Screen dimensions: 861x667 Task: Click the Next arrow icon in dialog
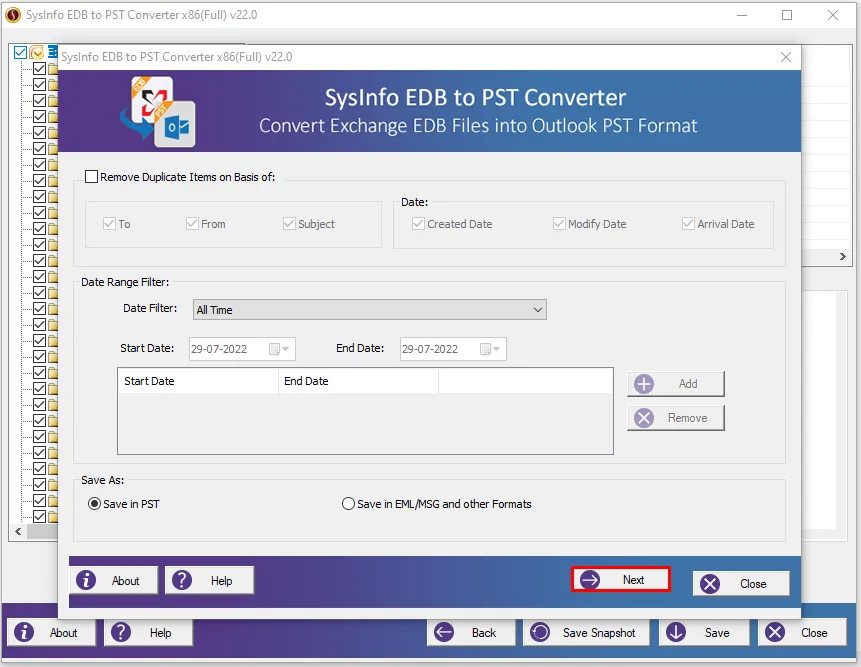coord(590,580)
